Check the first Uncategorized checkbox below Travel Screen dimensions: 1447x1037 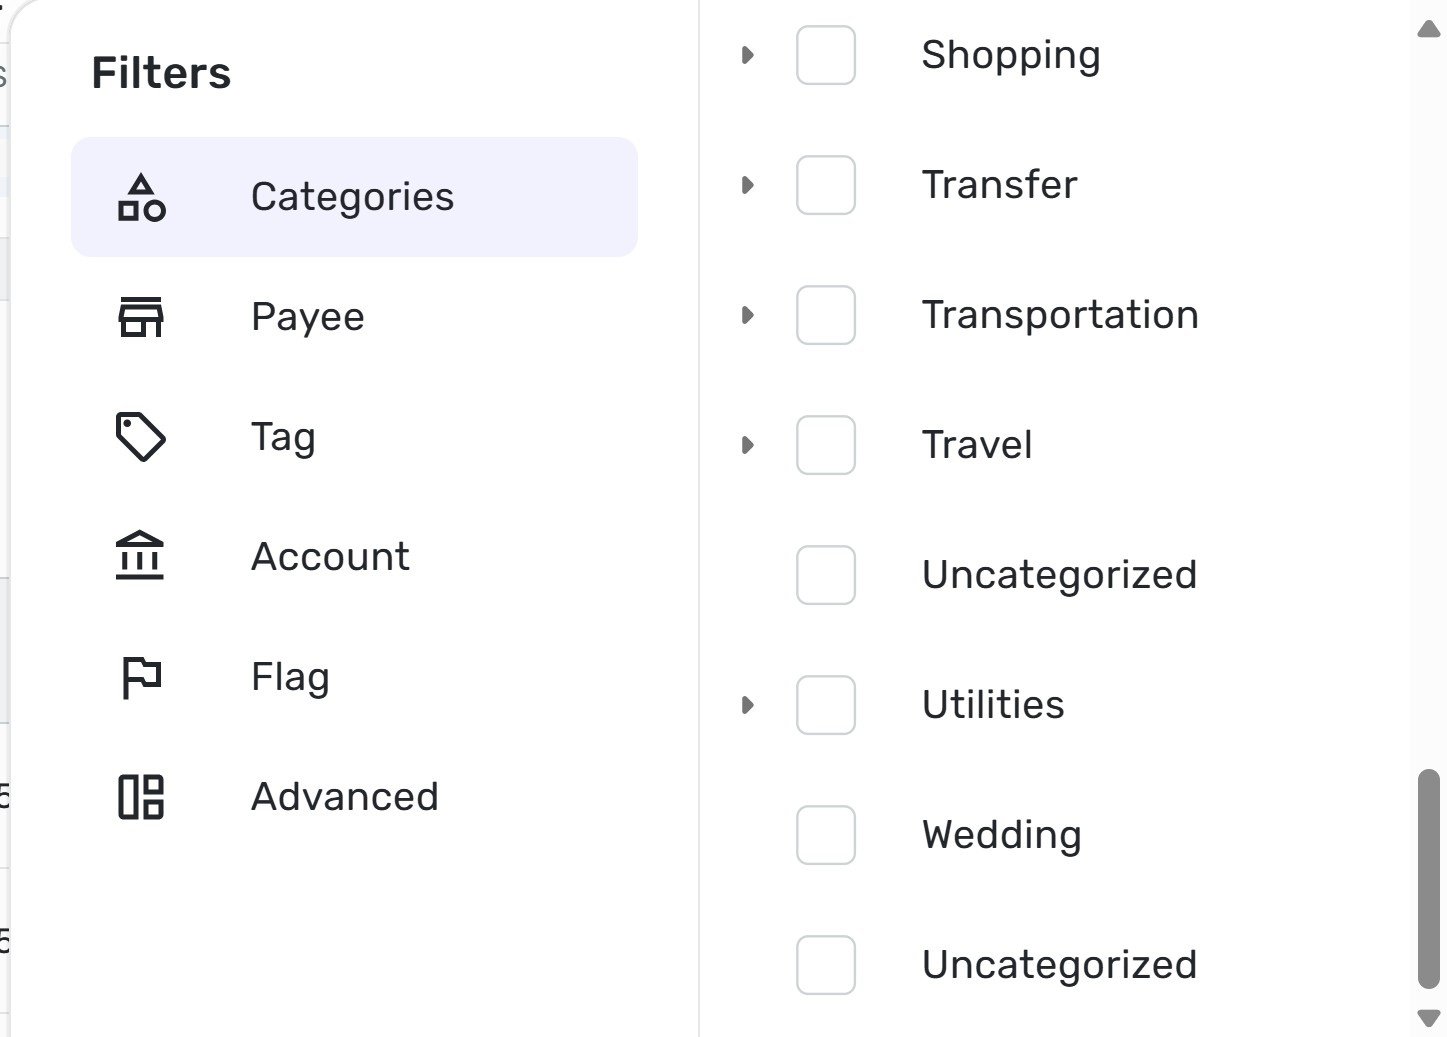point(826,575)
